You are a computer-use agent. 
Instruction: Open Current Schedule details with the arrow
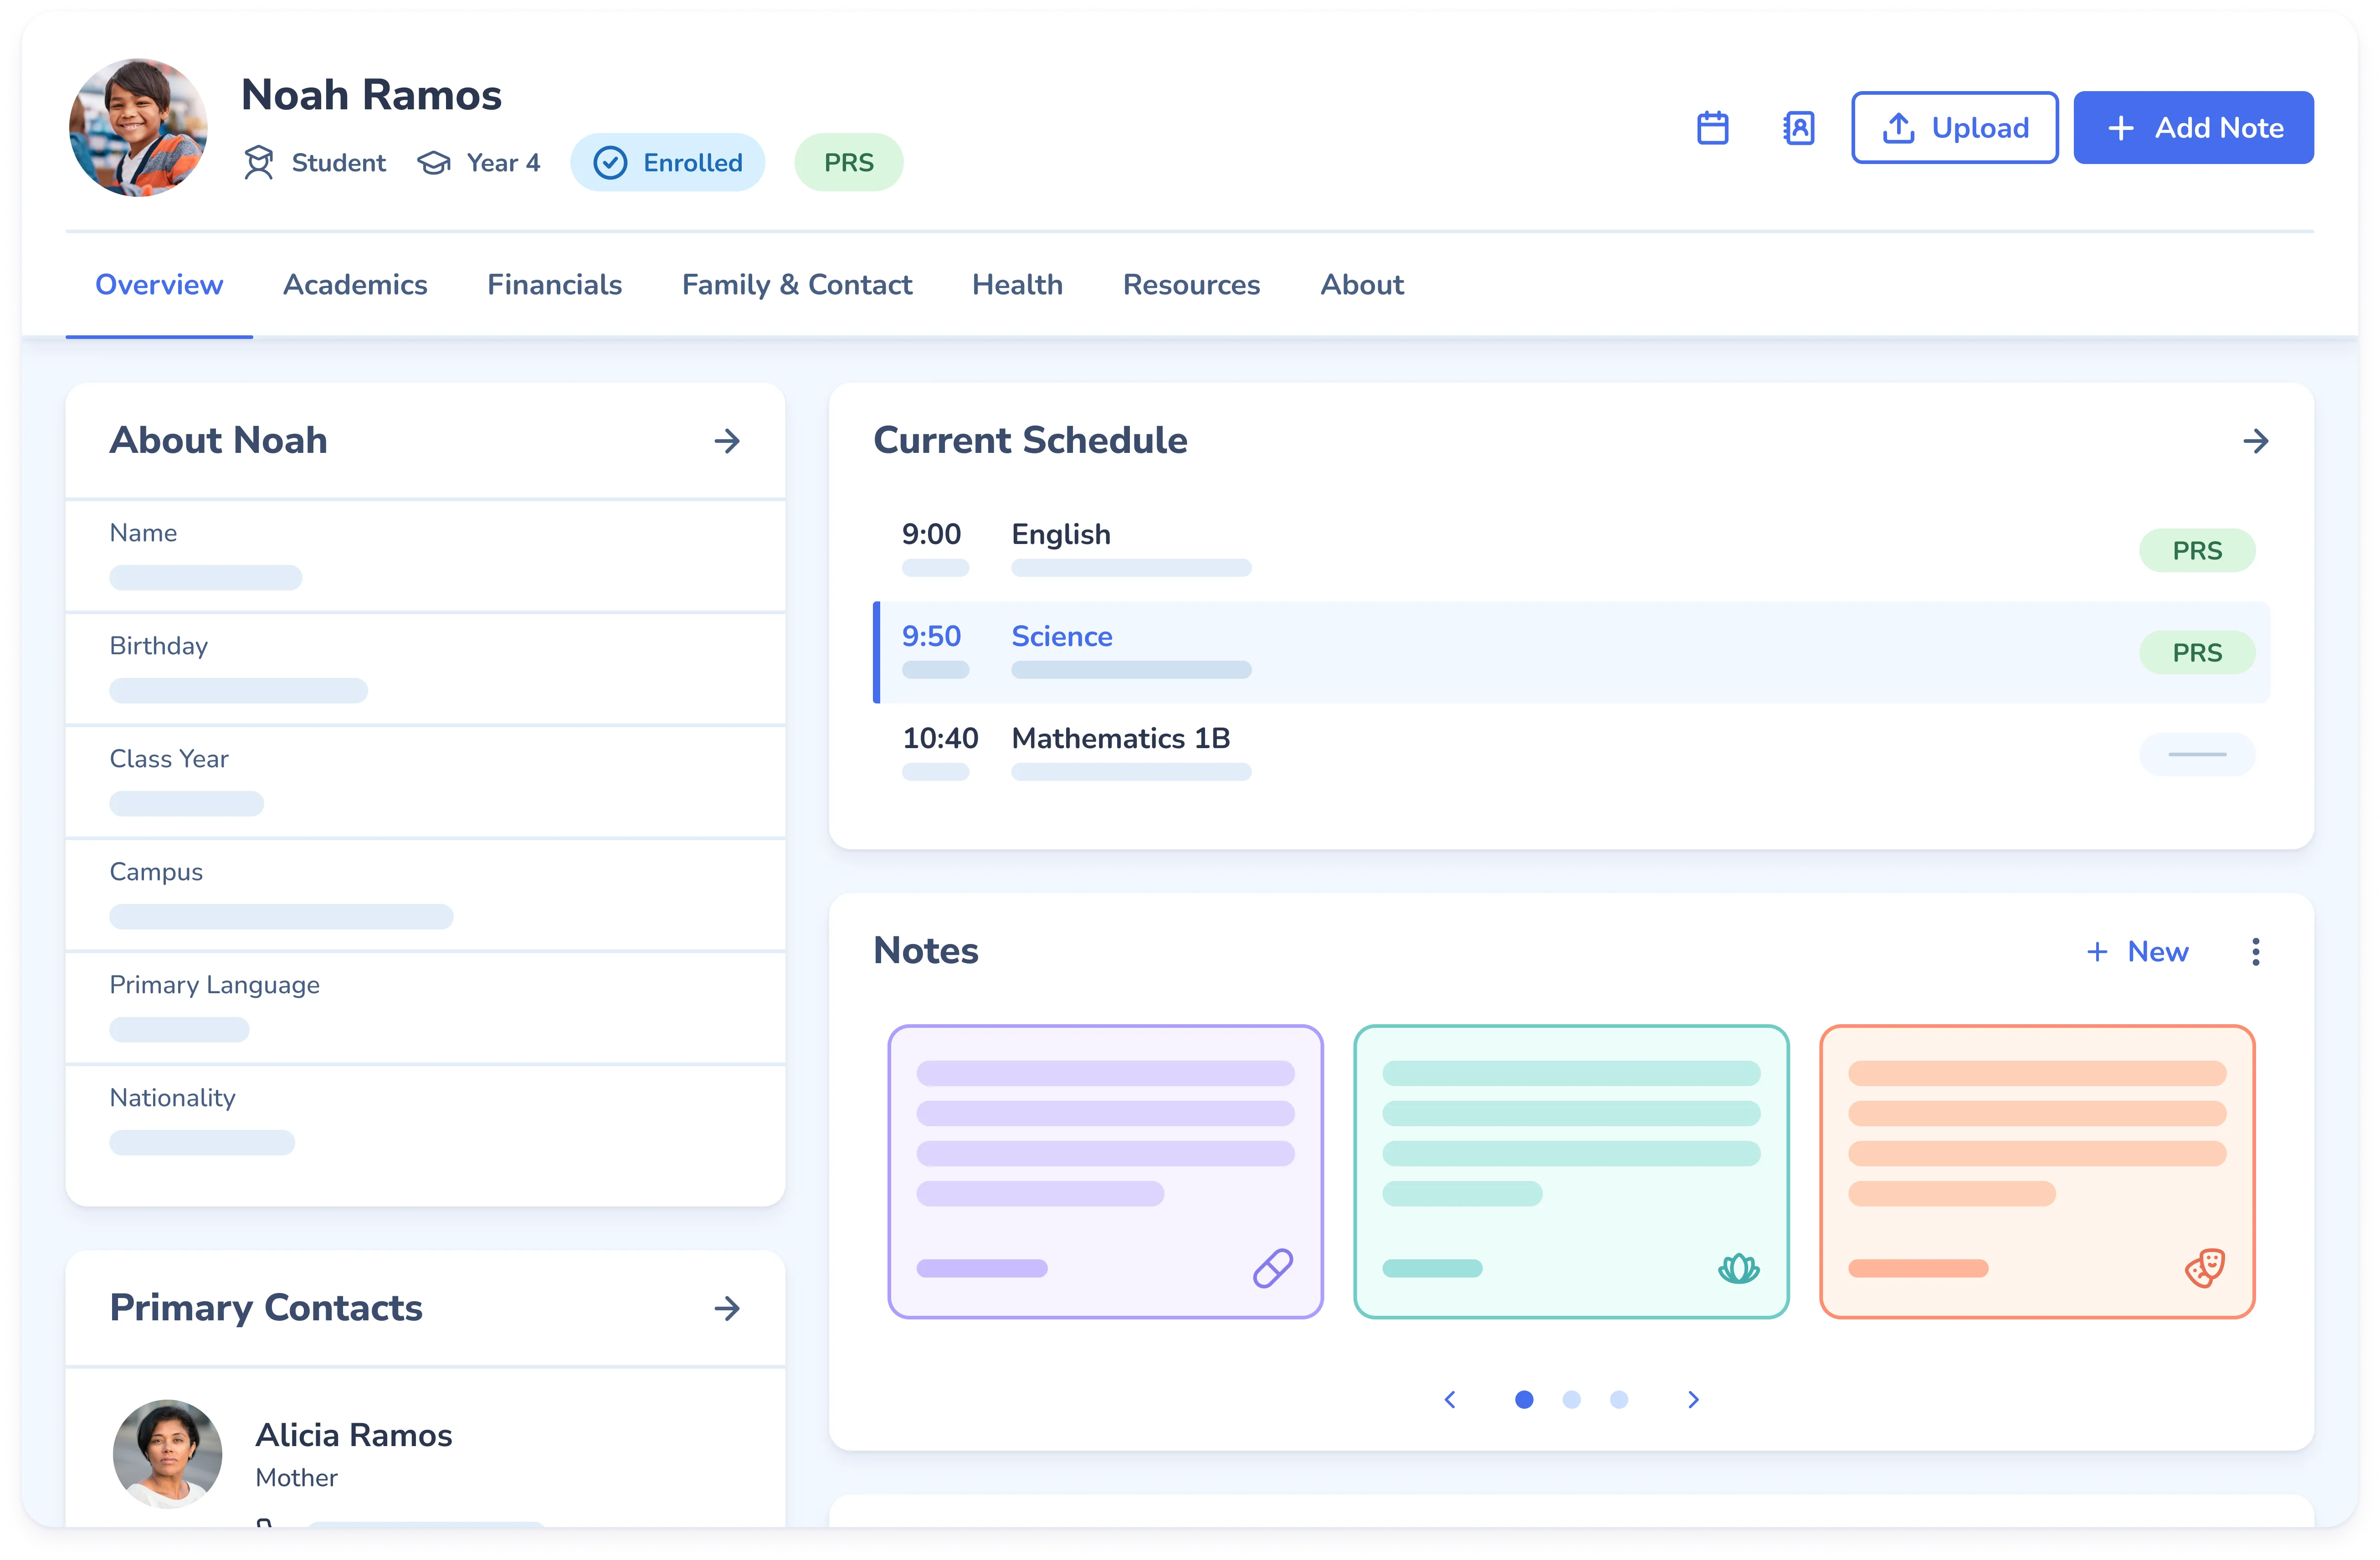tap(2257, 441)
